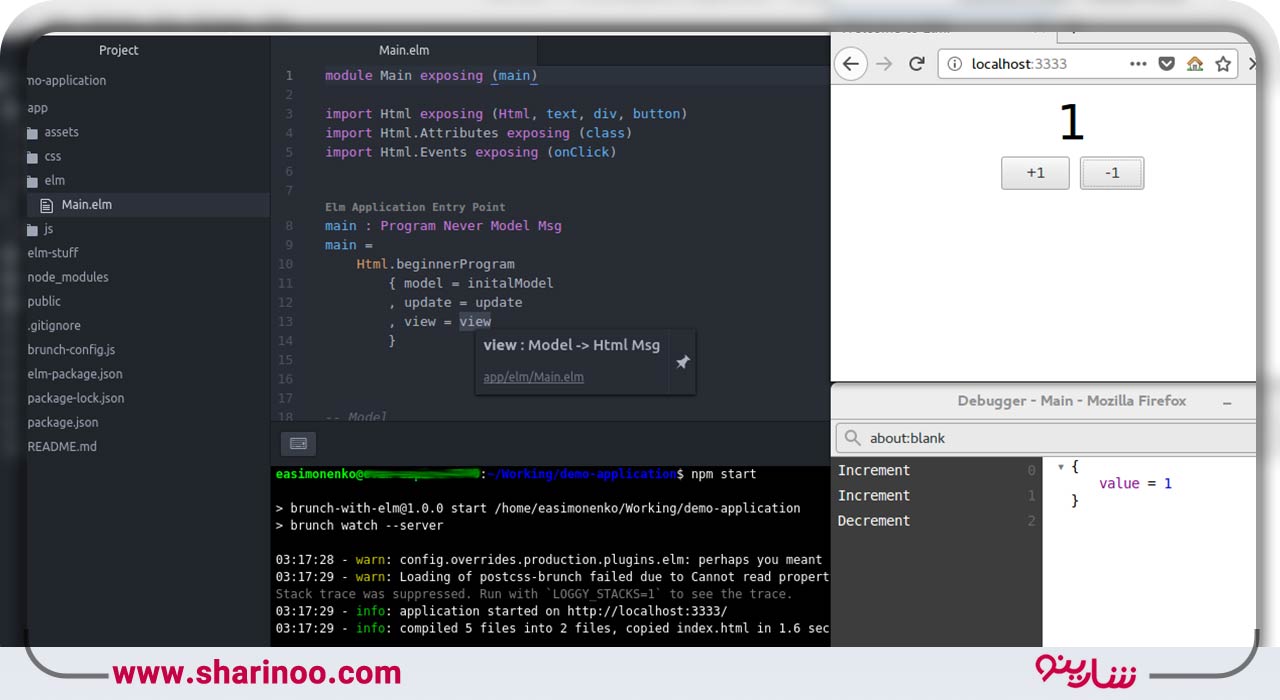
Task: Expand the assets folder
Action: click(61, 132)
